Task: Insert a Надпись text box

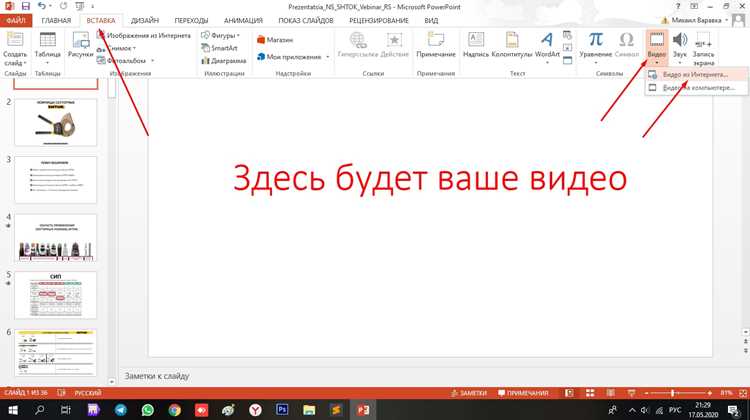Action: pos(476,44)
